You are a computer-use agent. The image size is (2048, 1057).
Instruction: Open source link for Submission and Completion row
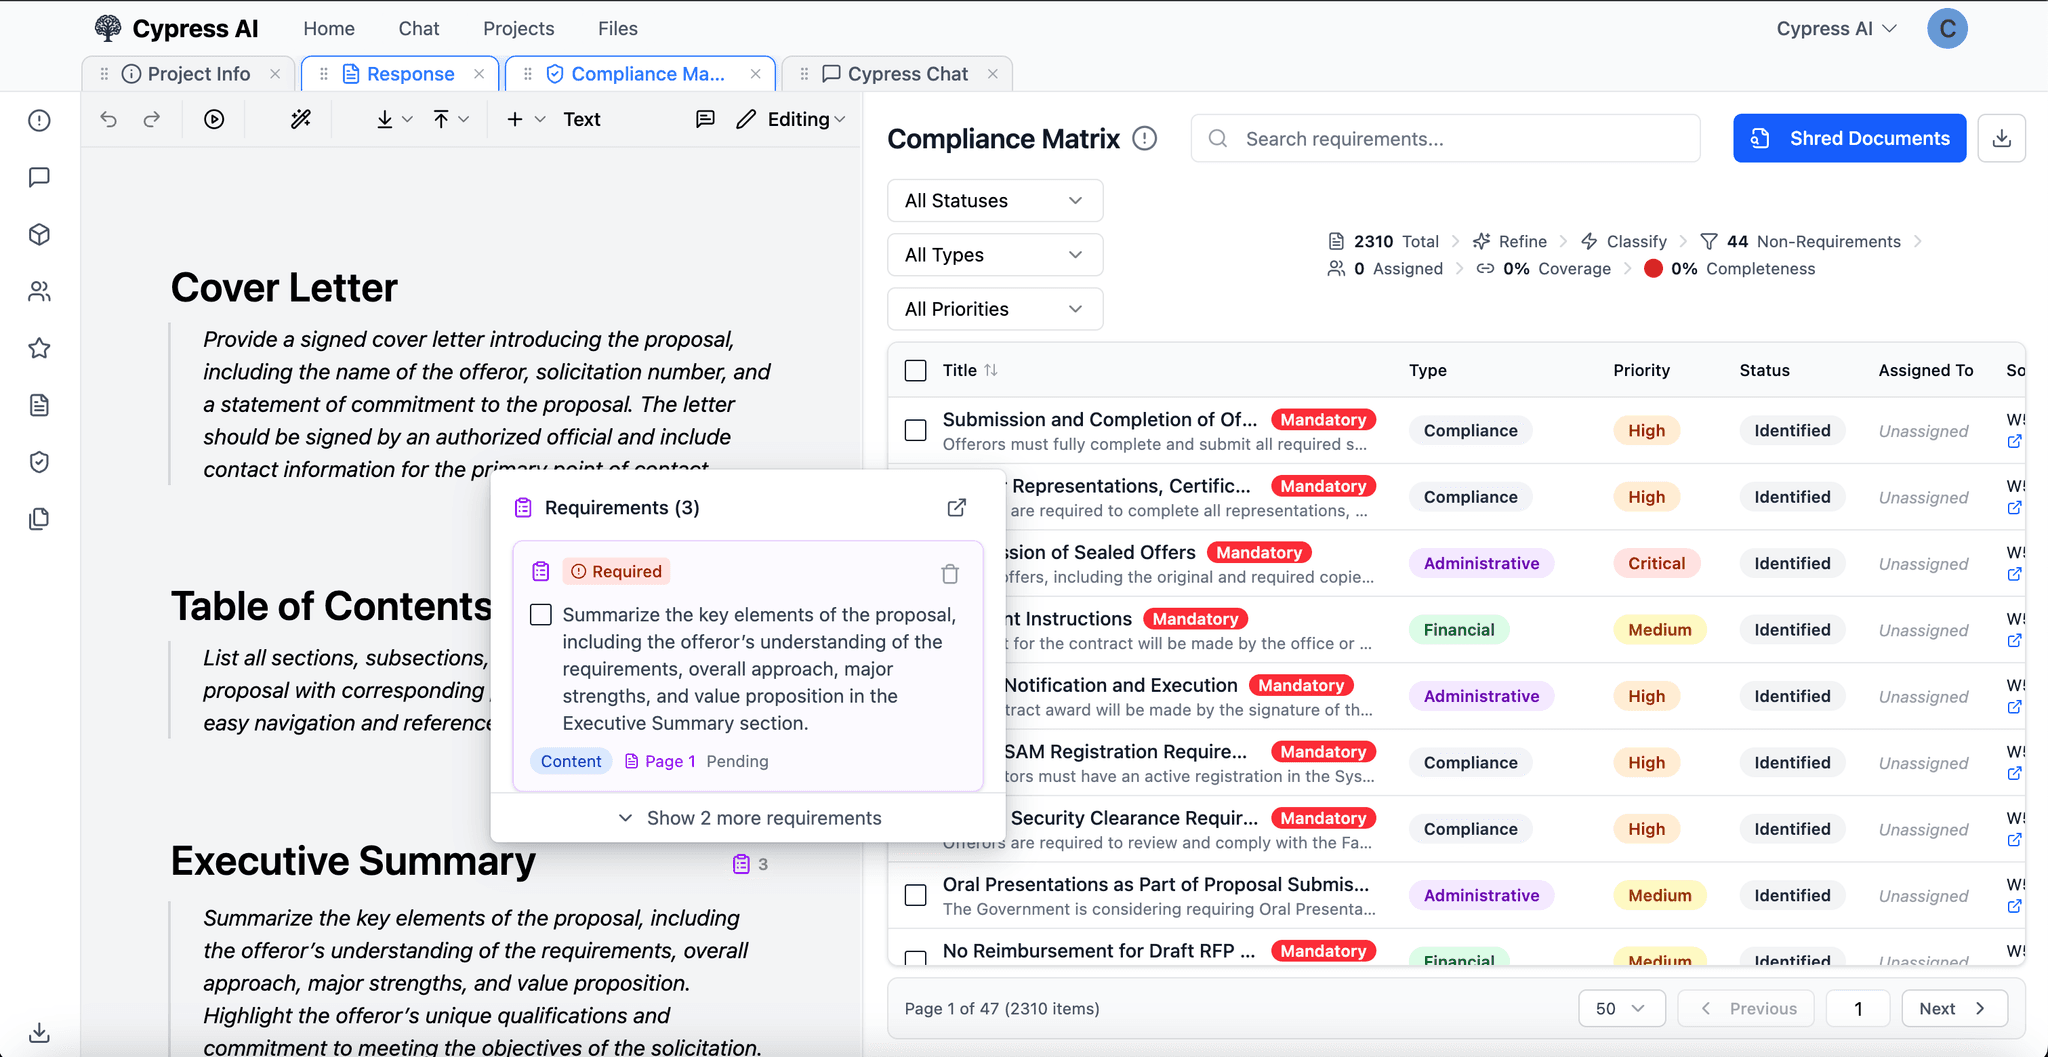click(x=2014, y=442)
